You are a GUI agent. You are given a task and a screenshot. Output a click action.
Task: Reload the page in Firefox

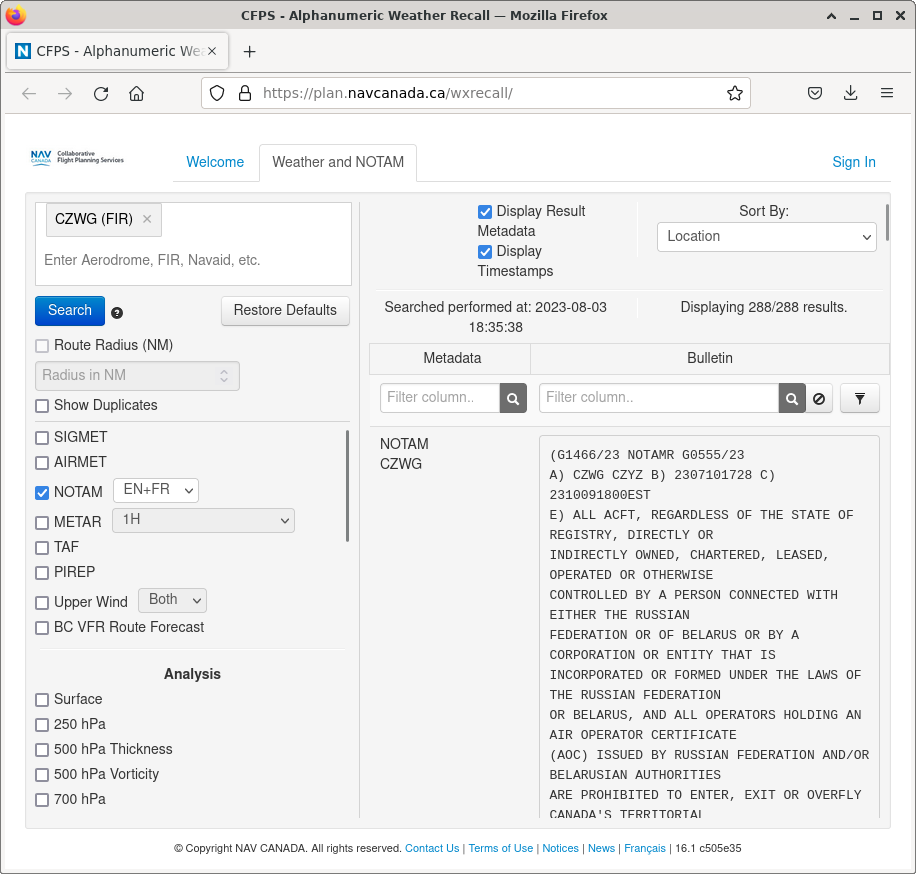coord(101,93)
